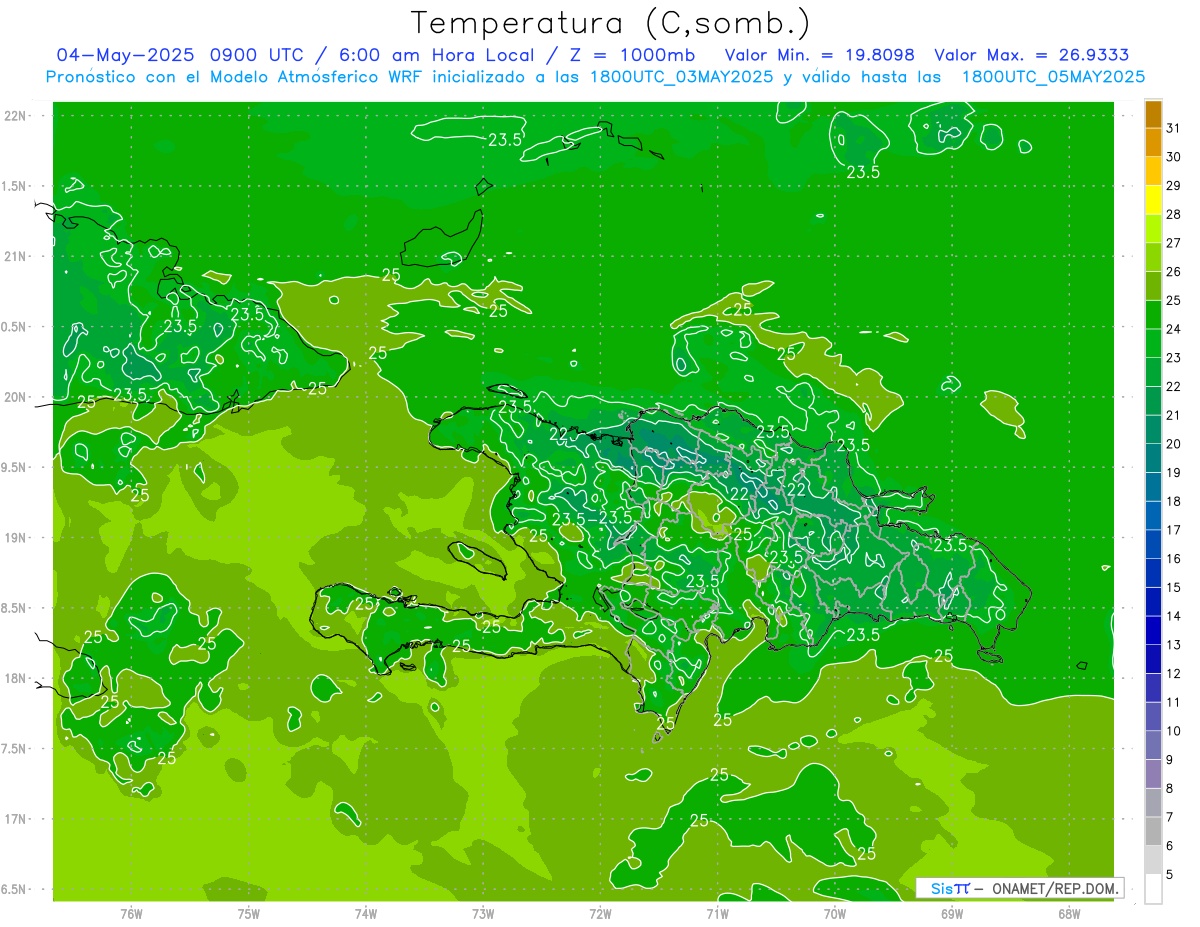The height and width of the screenshot is (927, 1200).
Task: Click the '22' legend value on color scale
Action: click(x=1174, y=387)
